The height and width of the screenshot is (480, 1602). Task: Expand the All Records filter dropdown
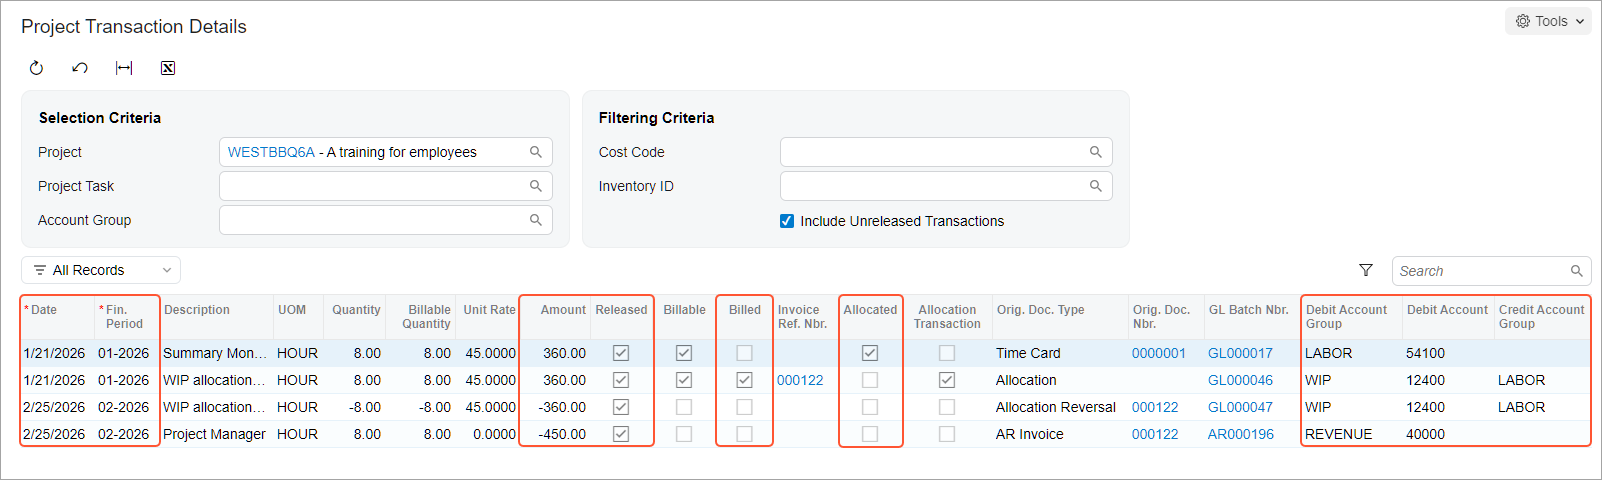[101, 270]
